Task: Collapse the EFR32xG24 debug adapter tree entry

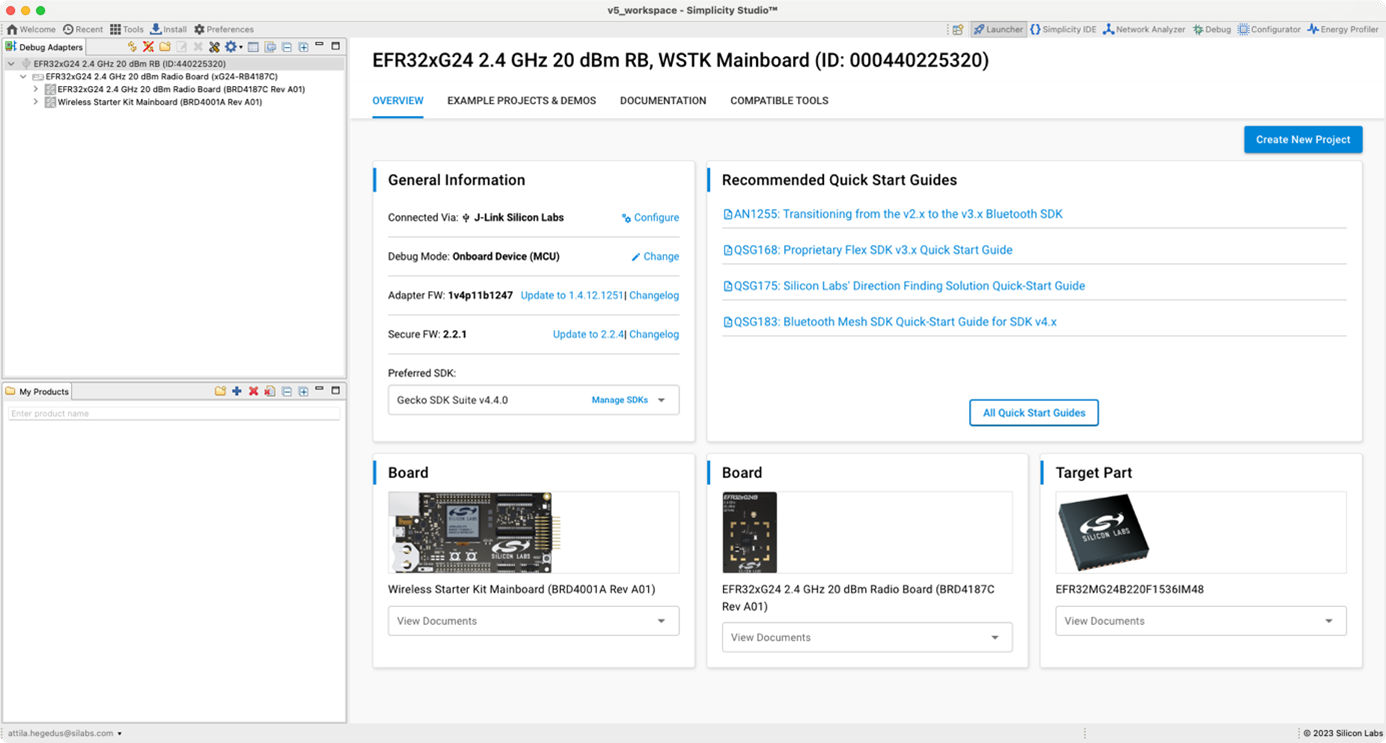Action: click(x=10, y=63)
